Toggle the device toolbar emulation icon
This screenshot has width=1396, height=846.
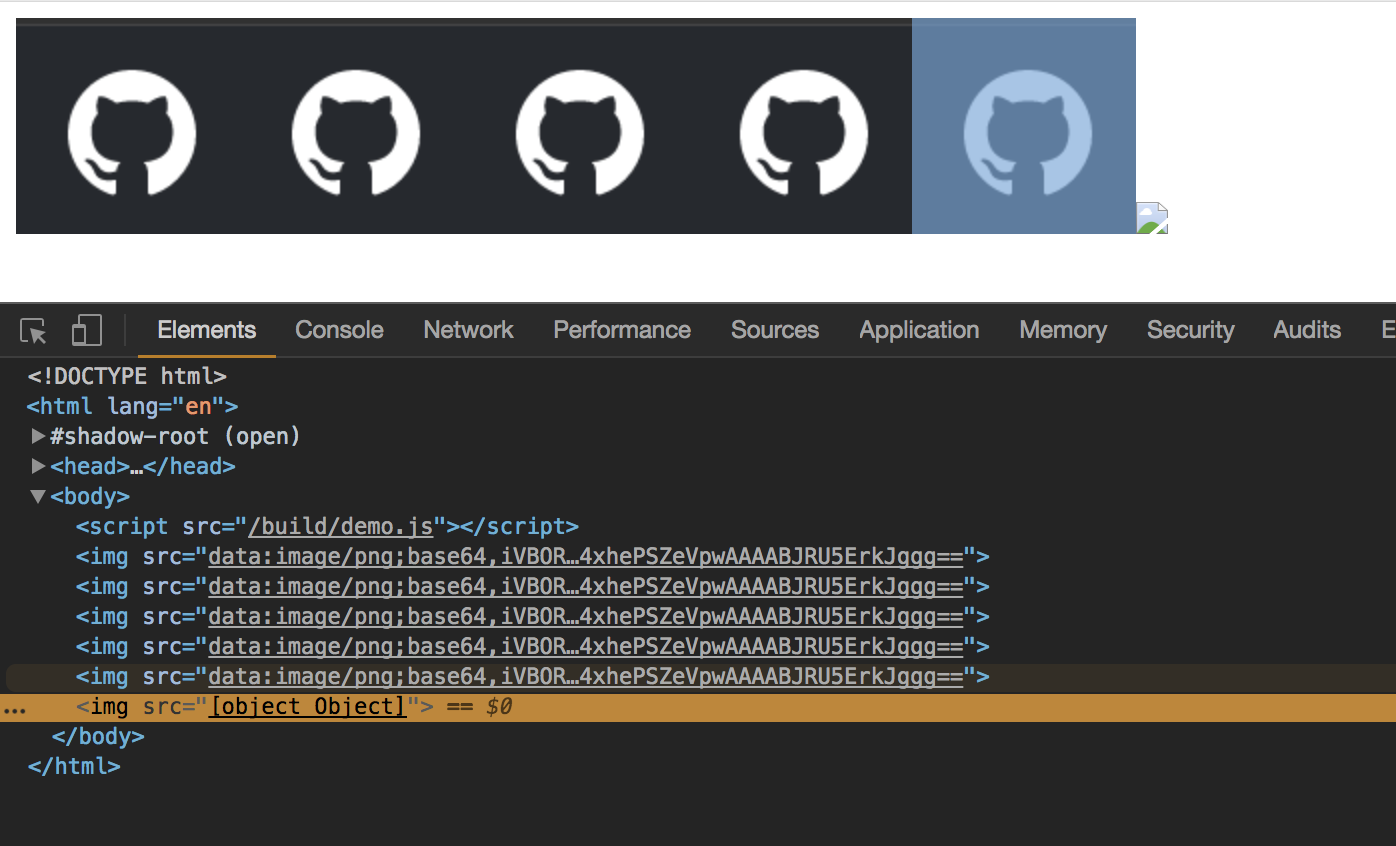pos(86,329)
